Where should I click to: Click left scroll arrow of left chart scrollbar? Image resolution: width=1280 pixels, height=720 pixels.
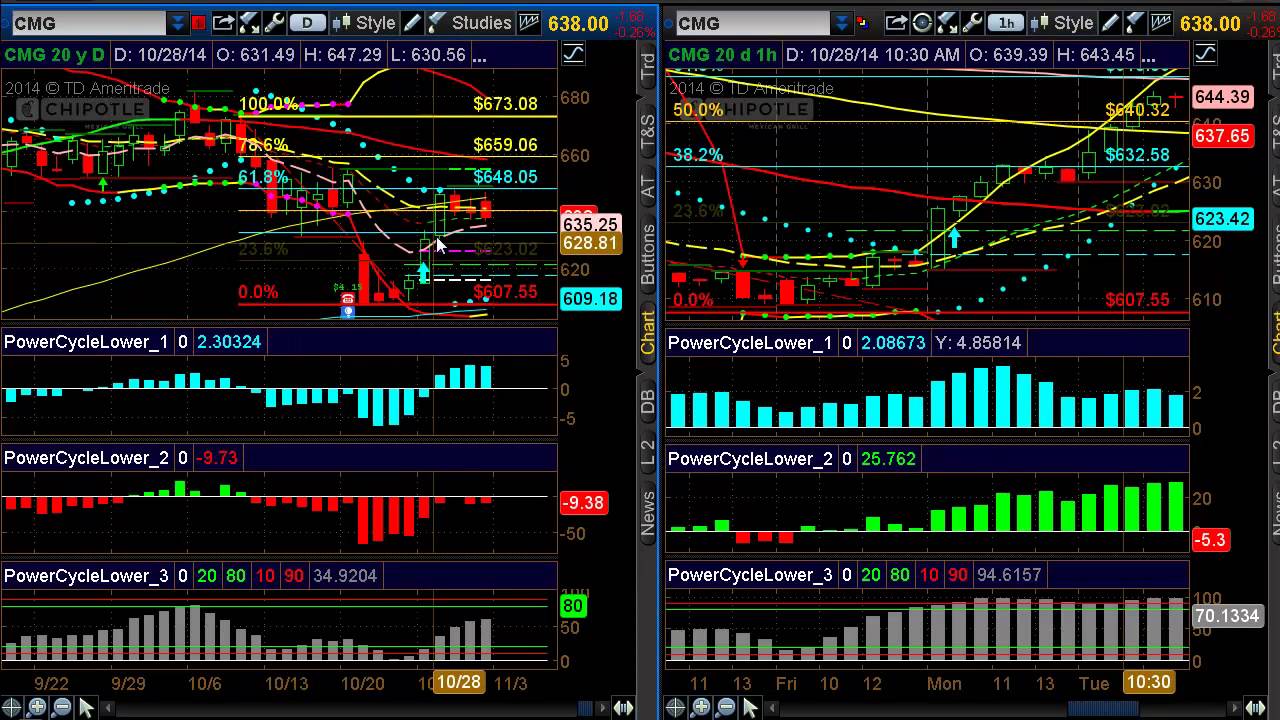[107, 708]
